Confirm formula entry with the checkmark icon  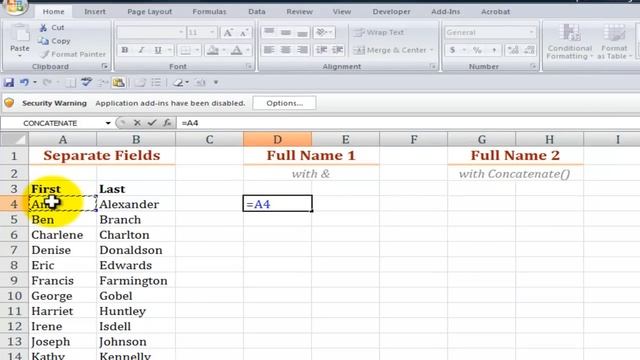pos(152,123)
